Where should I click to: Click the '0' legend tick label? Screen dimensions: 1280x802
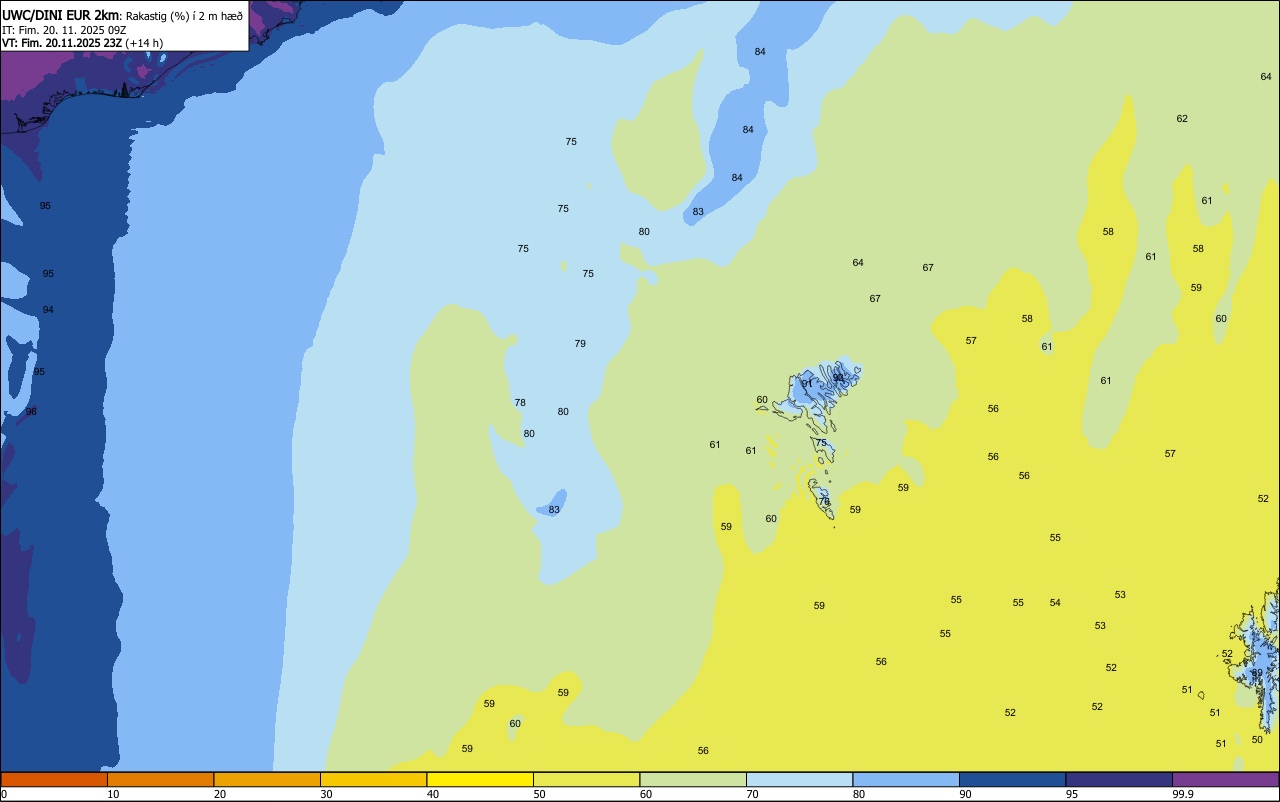4,794
